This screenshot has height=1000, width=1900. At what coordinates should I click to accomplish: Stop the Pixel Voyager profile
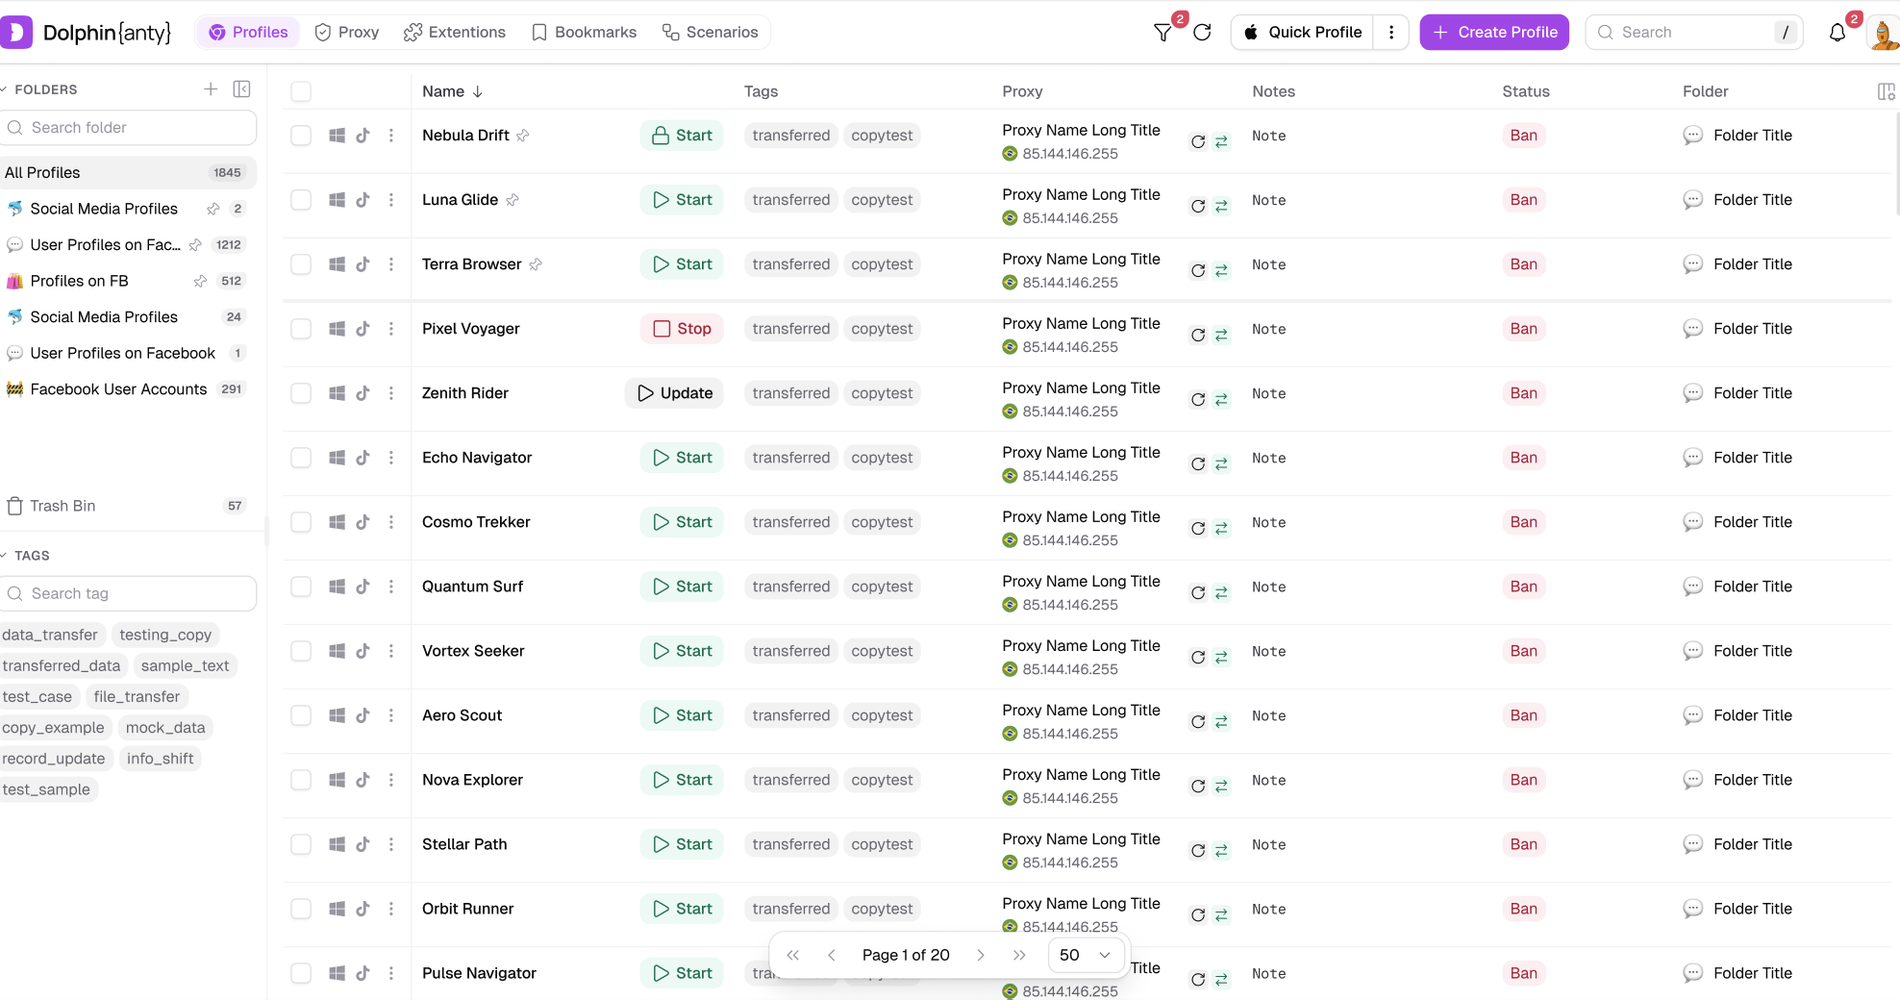pyautogui.click(x=682, y=328)
